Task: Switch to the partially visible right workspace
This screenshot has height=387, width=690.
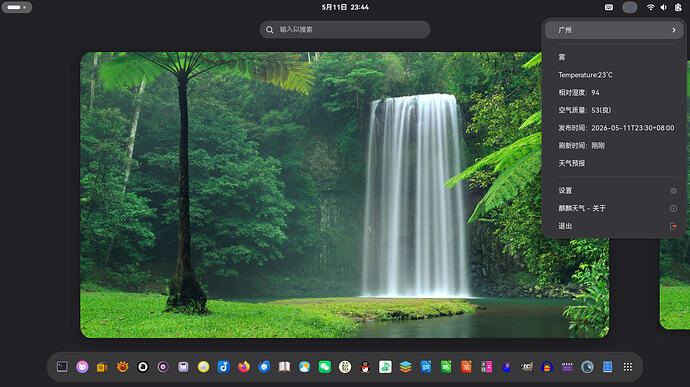Action: pyautogui.click(x=675, y=284)
